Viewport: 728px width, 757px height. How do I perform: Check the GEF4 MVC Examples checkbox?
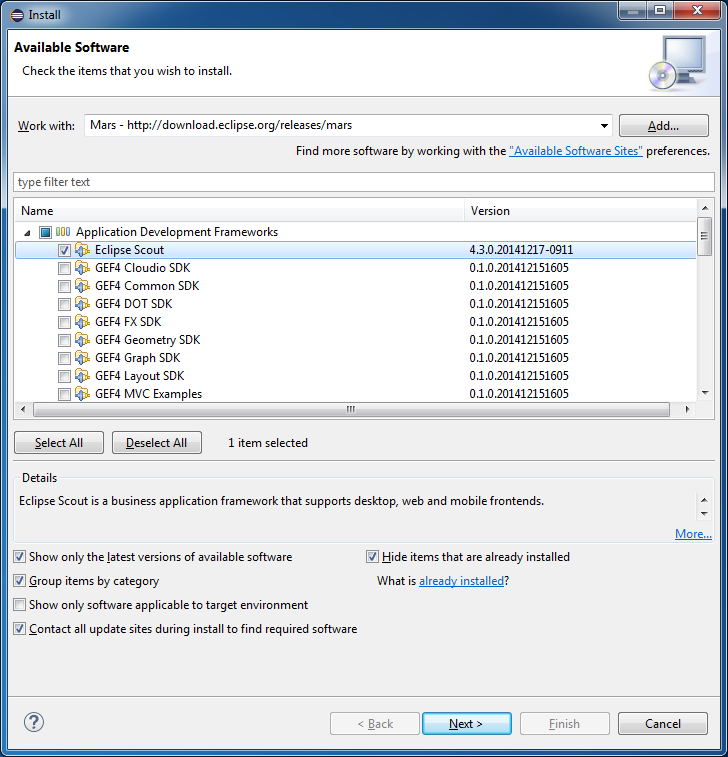click(64, 394)
